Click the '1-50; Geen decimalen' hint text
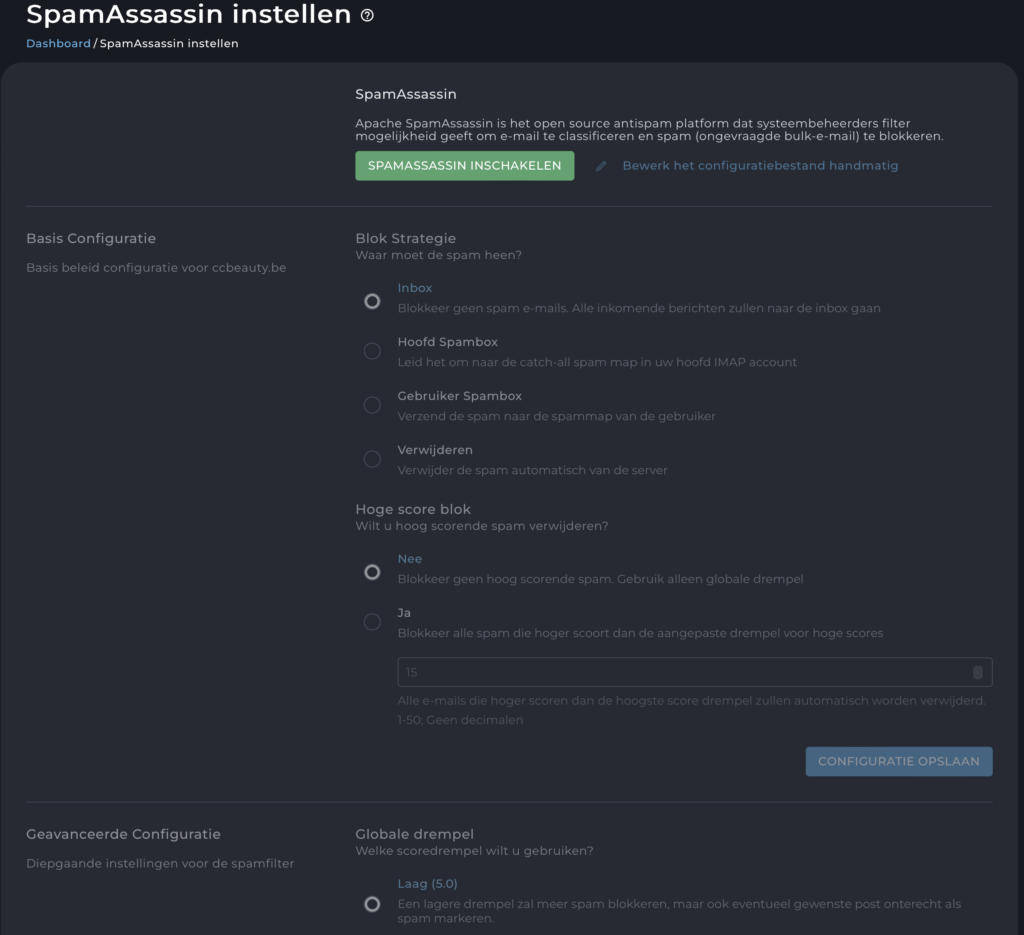This screenshot has height=935, width=1024. coord(460,720)
